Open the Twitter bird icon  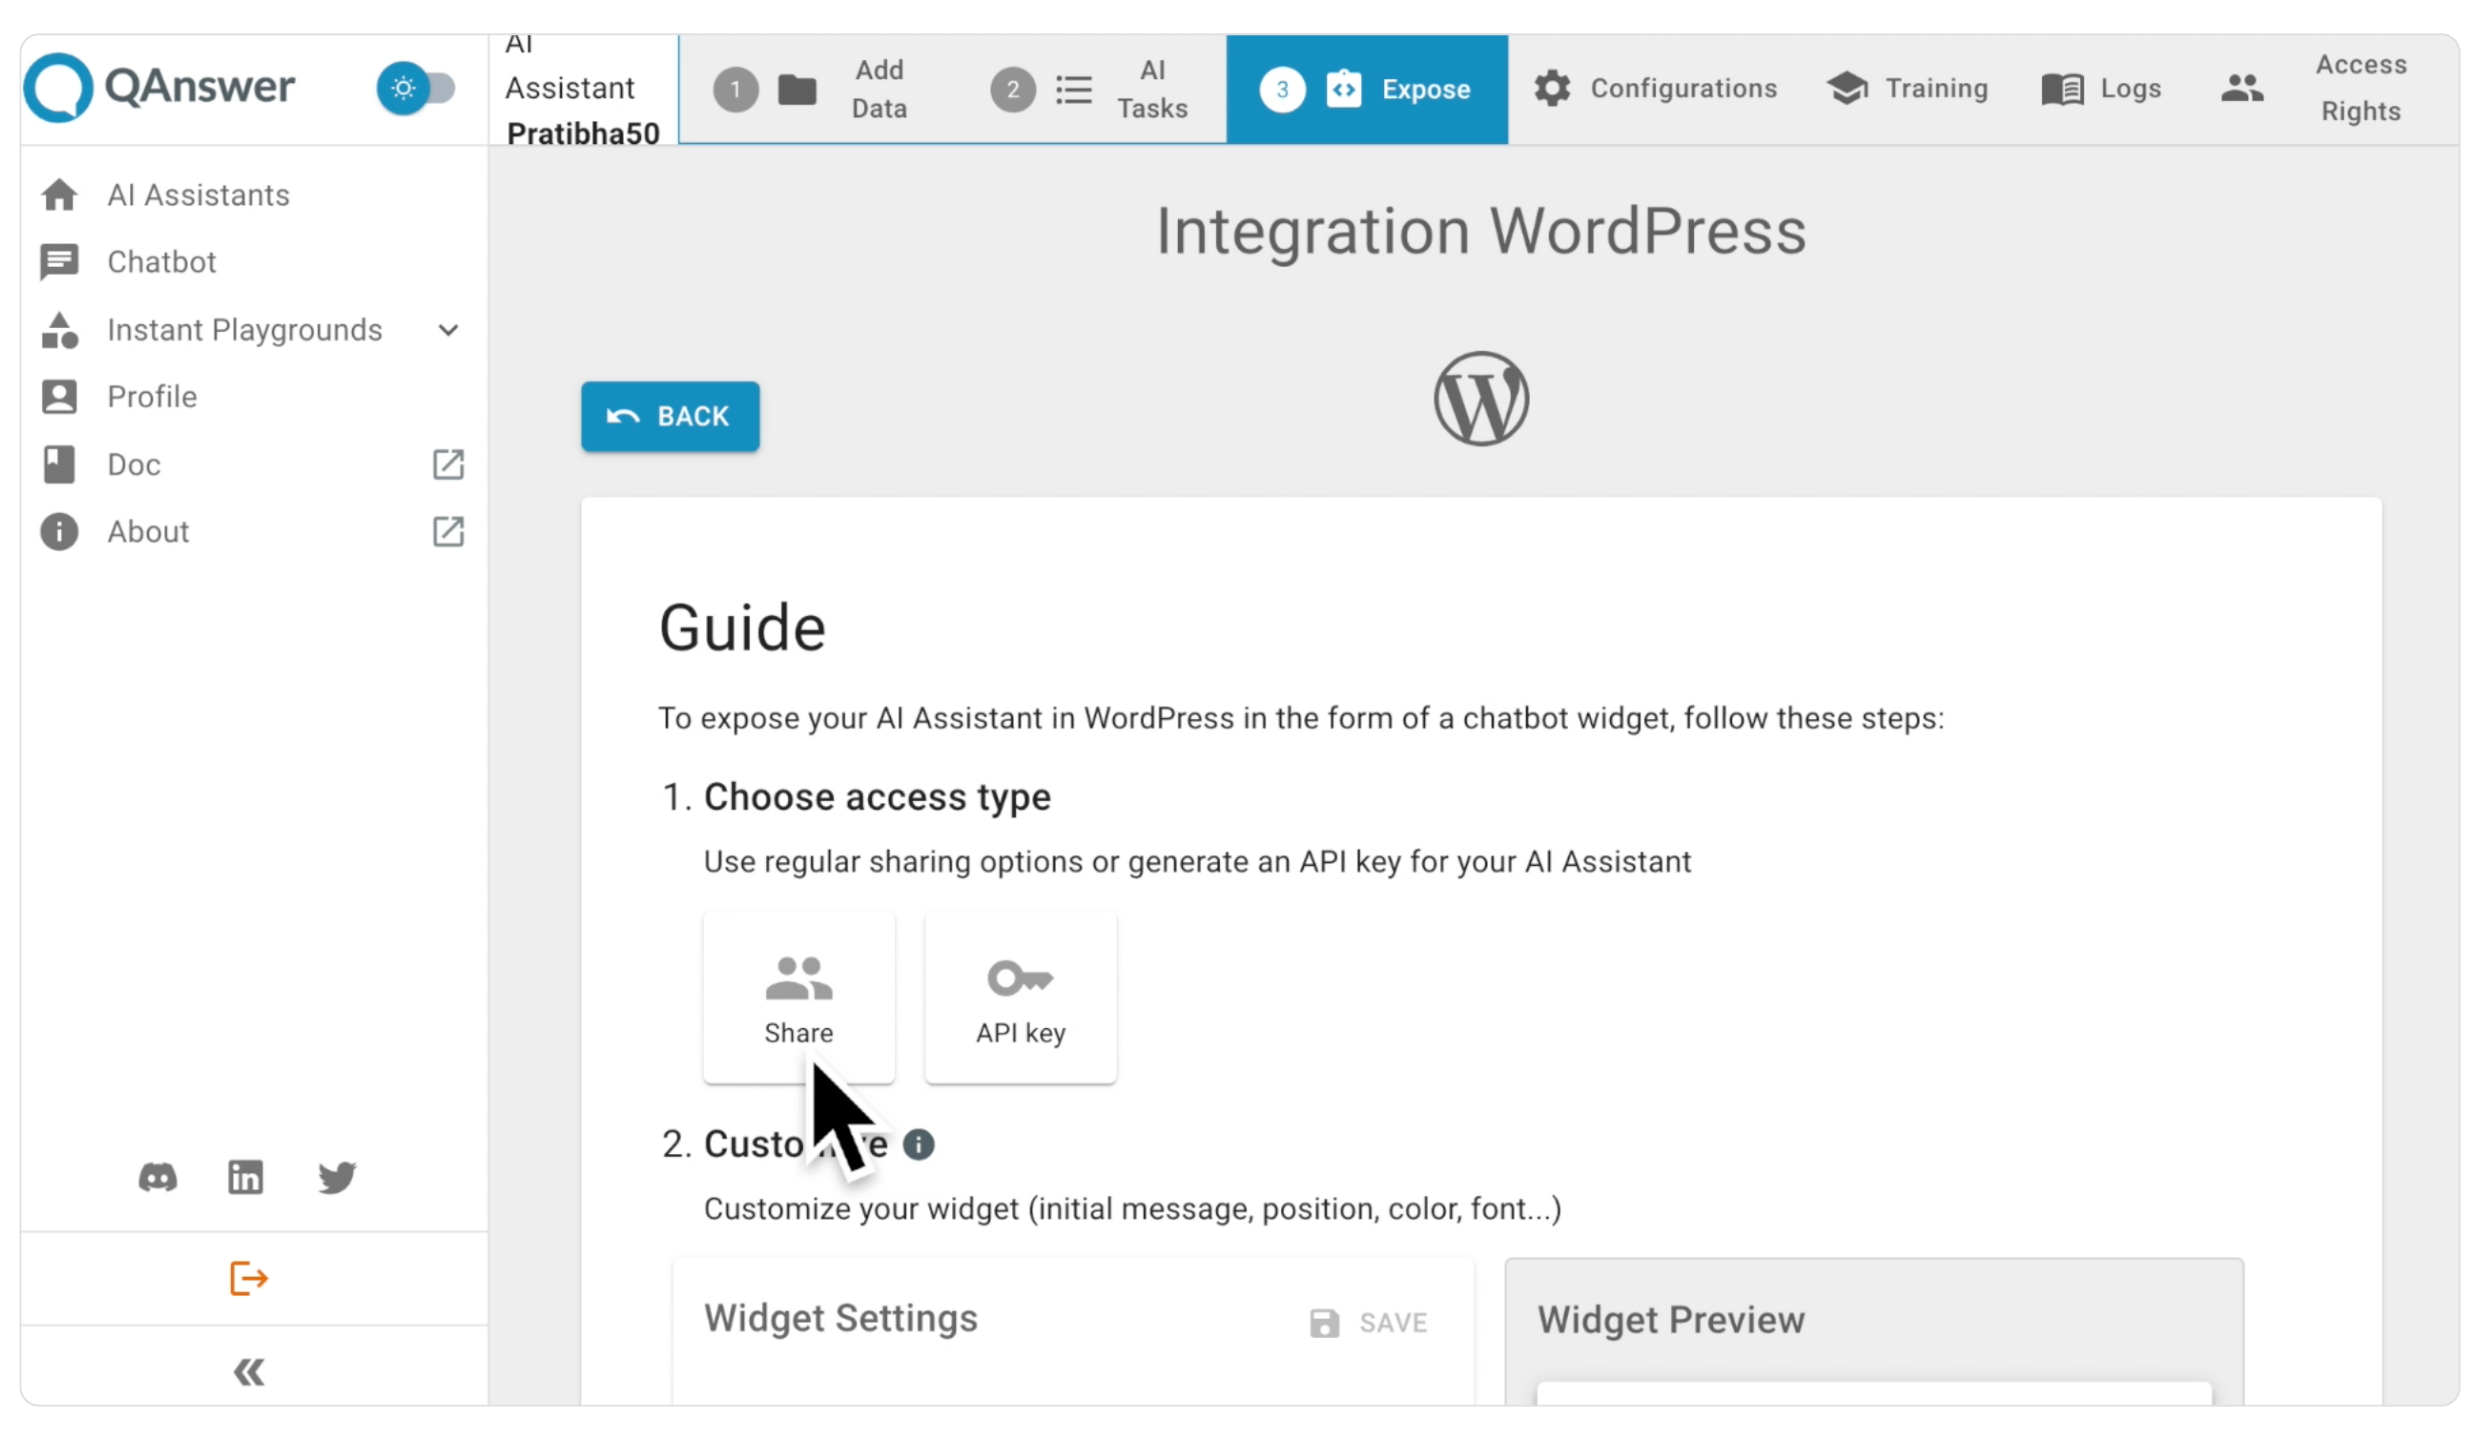336,1177
